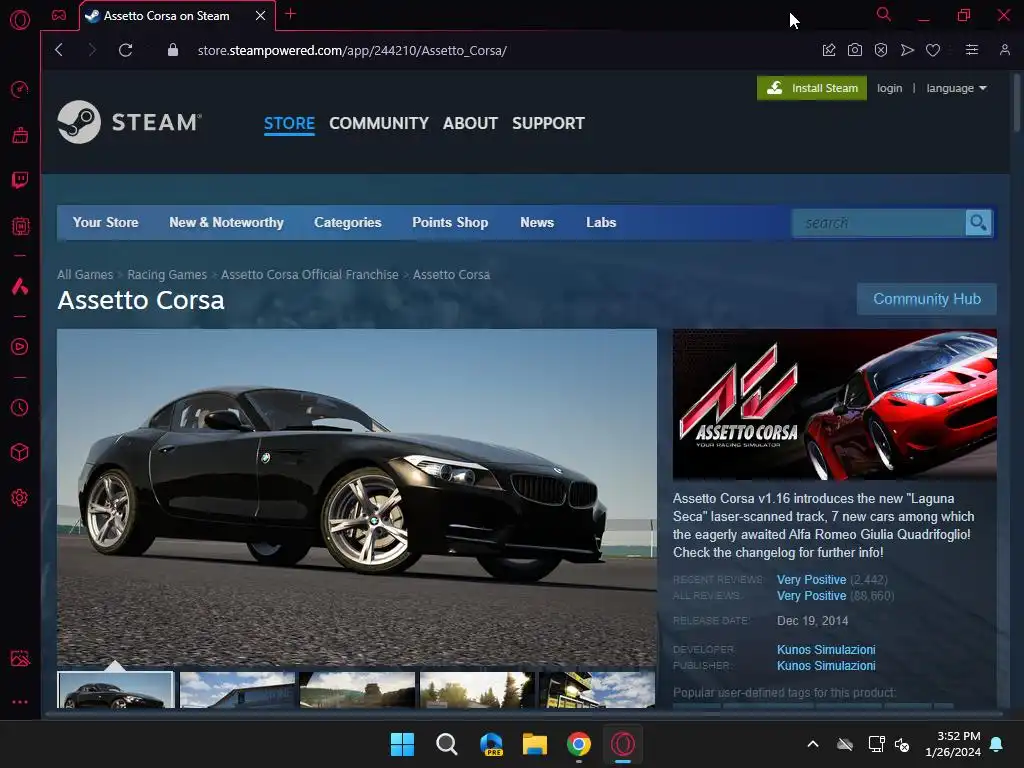Click recent reviews Very Positive link

click(811, 580)
